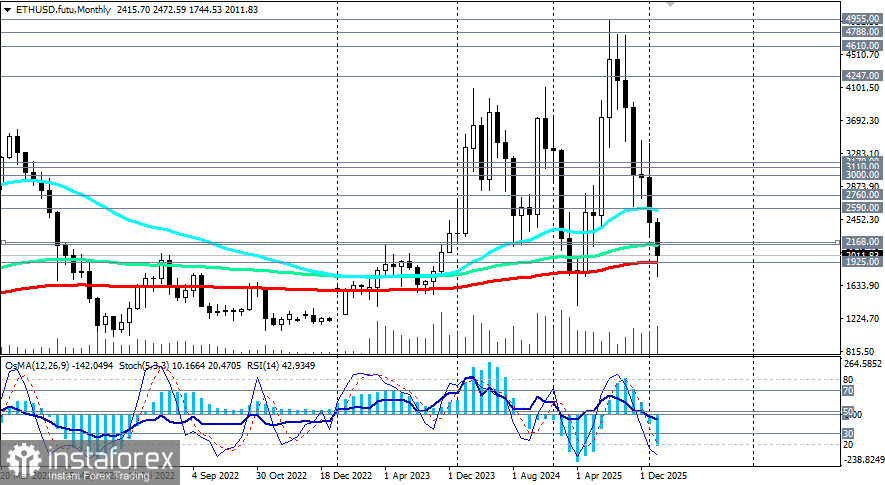
Task: Click the 30 Oct 2022 date label
Action: (282, 475)
